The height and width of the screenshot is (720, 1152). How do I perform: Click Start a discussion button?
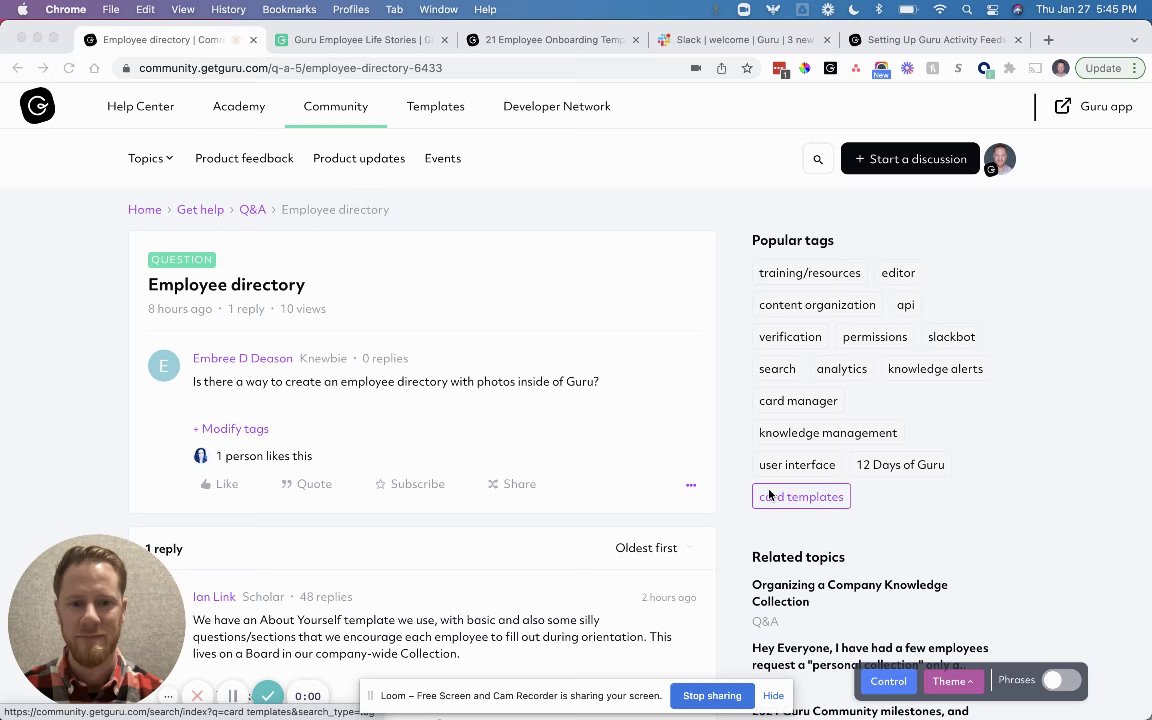pos(910,159)
